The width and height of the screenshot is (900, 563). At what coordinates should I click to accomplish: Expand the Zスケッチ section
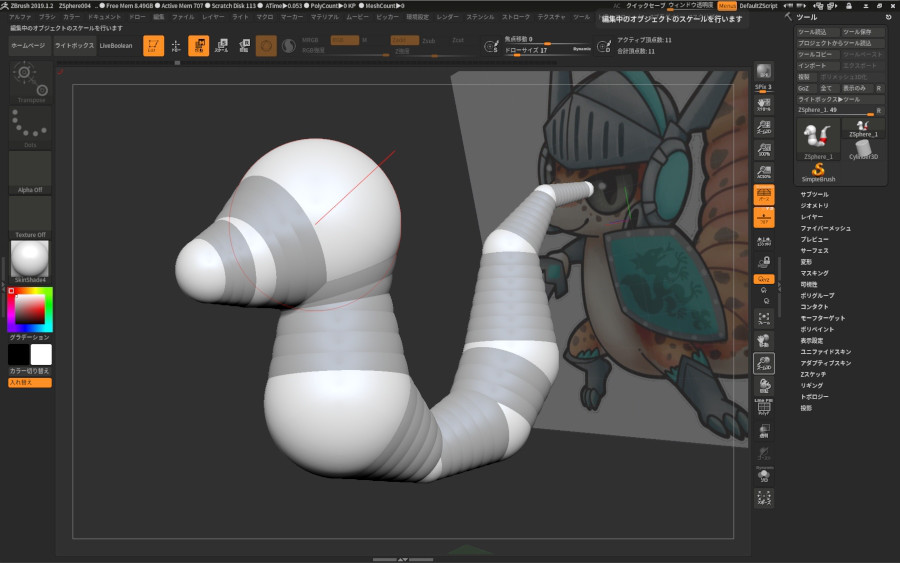pyautogui.click(x=813, y=374)
